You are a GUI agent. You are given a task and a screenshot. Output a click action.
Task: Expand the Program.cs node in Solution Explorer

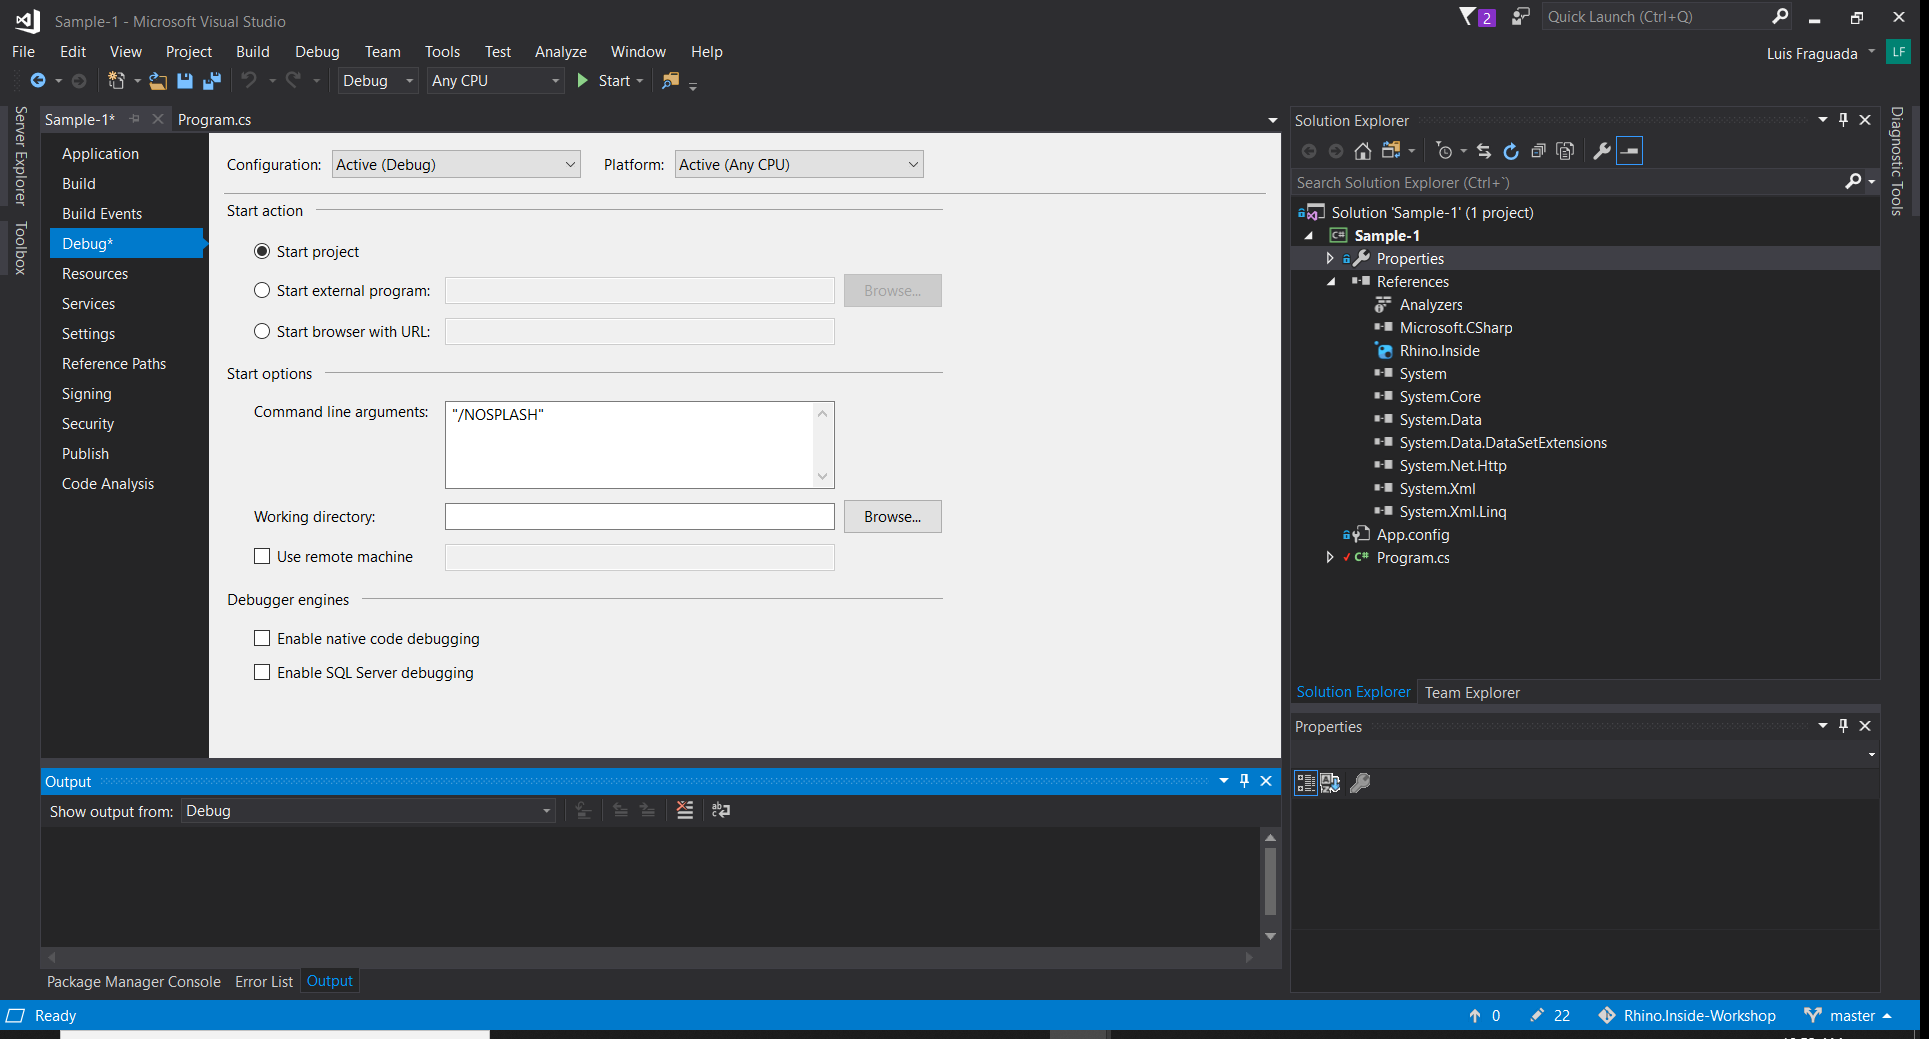1330,557
